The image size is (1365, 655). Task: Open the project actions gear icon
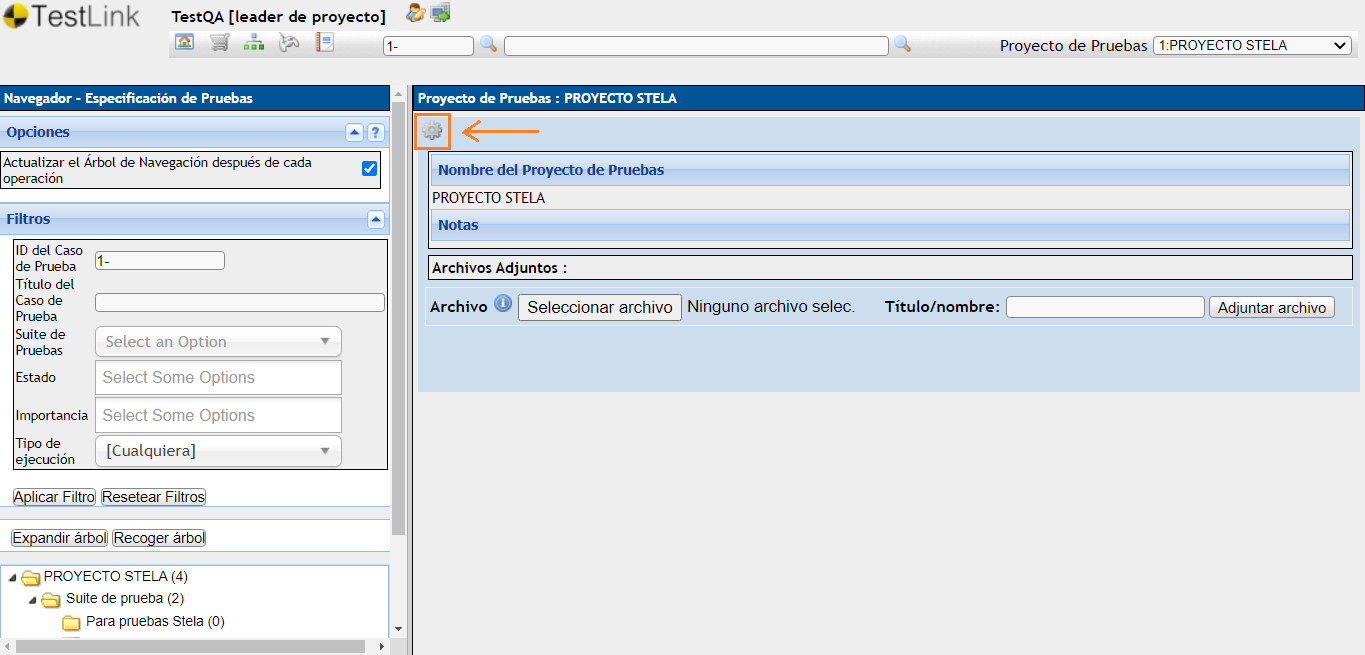(x=432, y=131)
